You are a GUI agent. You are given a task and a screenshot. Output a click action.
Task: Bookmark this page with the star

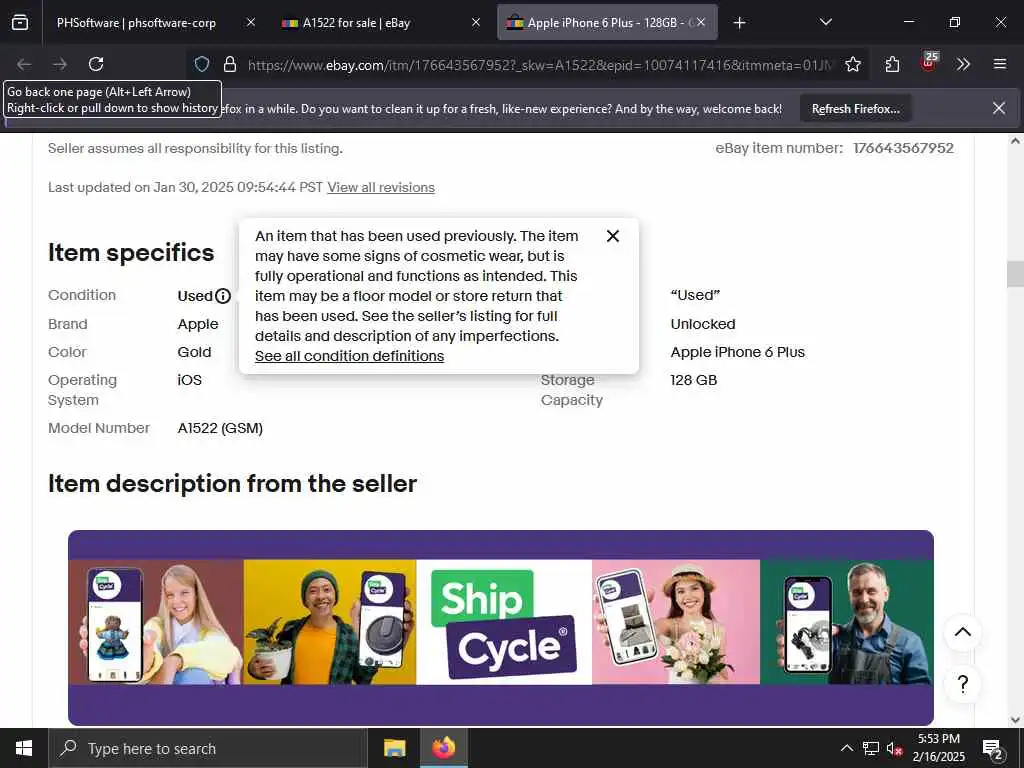pos(853,64)
